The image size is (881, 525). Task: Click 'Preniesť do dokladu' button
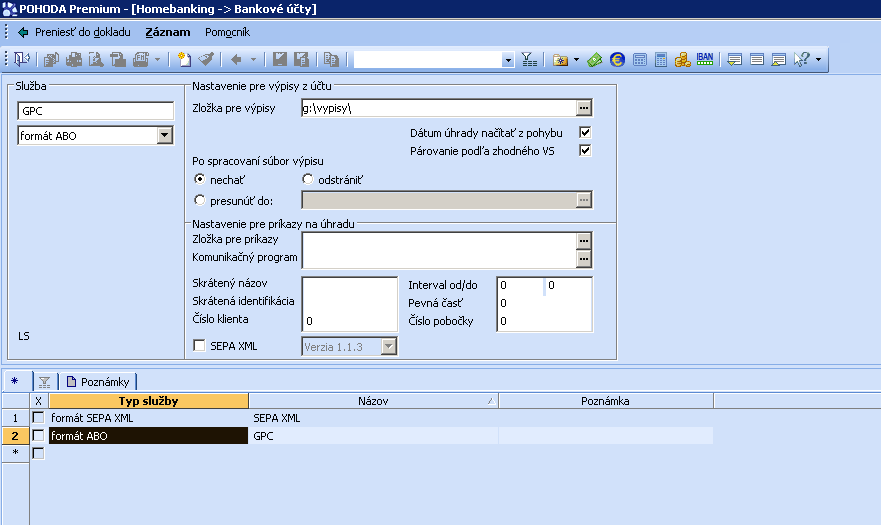click(x=73, y=32)
